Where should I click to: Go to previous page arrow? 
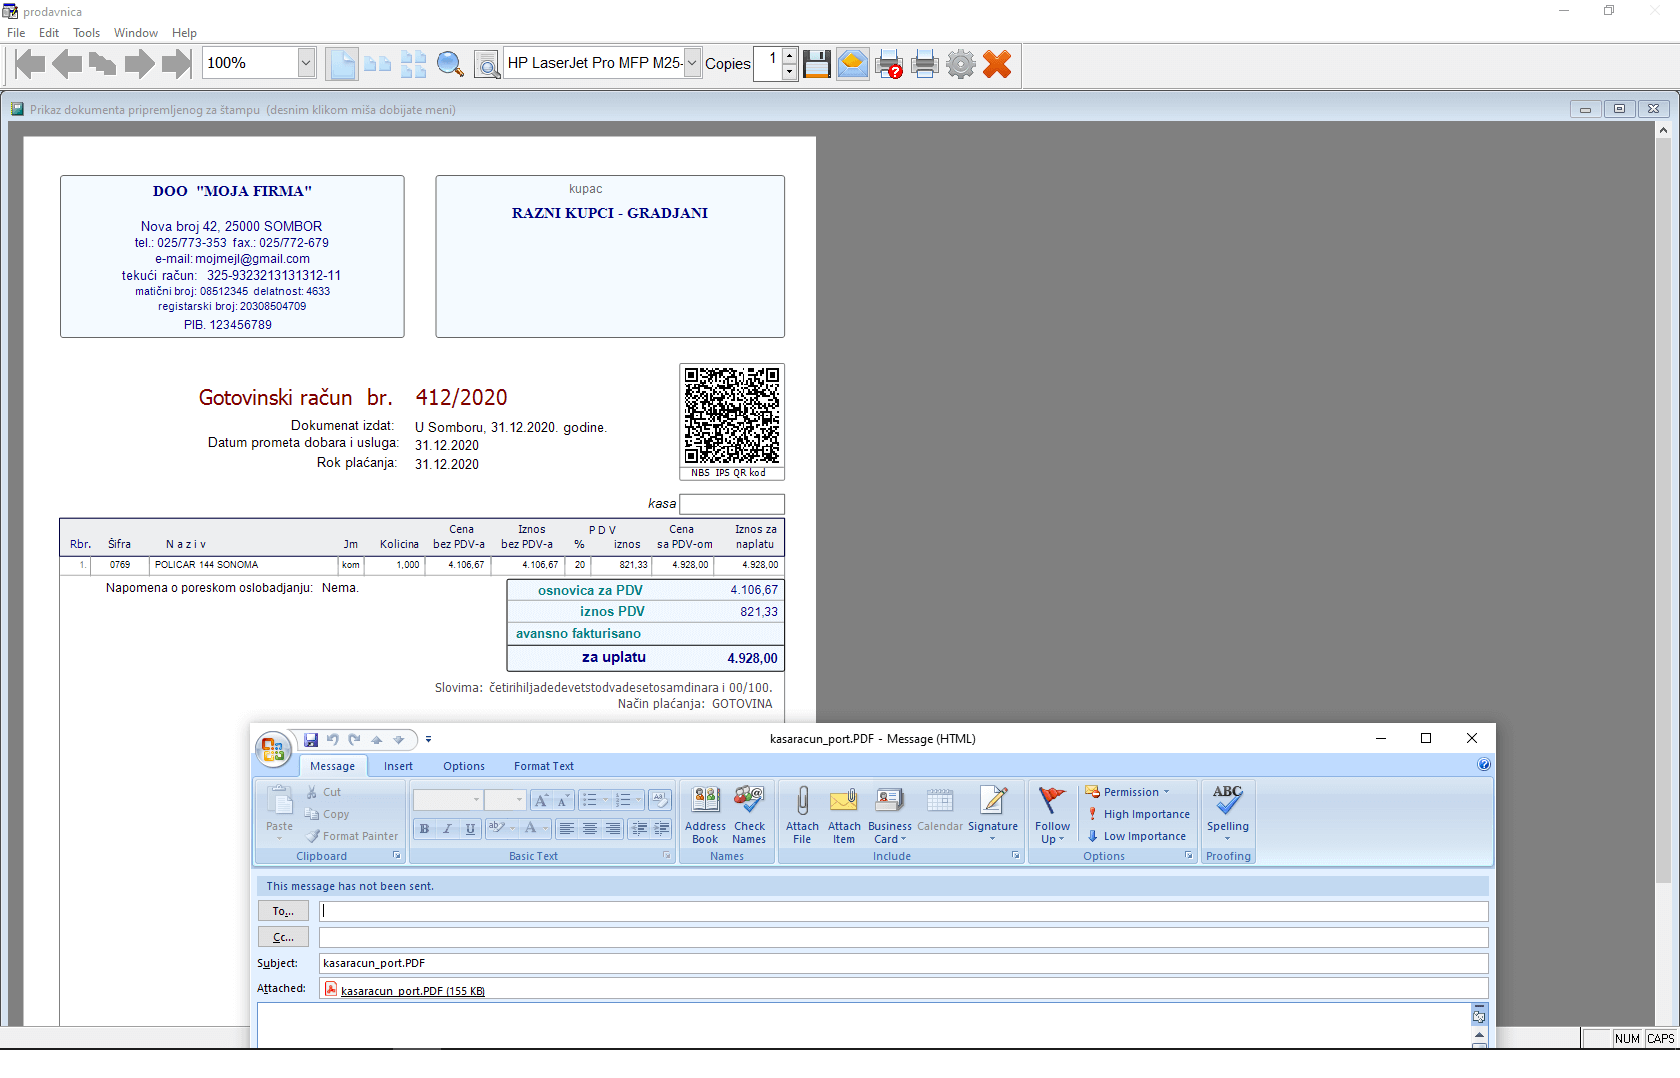point(67,64)
